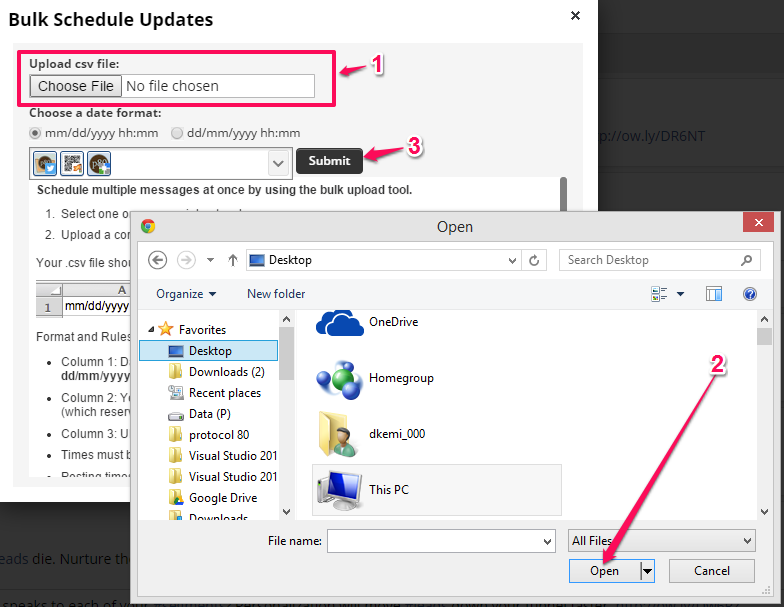Click the Choose File button

pos(76,86)
